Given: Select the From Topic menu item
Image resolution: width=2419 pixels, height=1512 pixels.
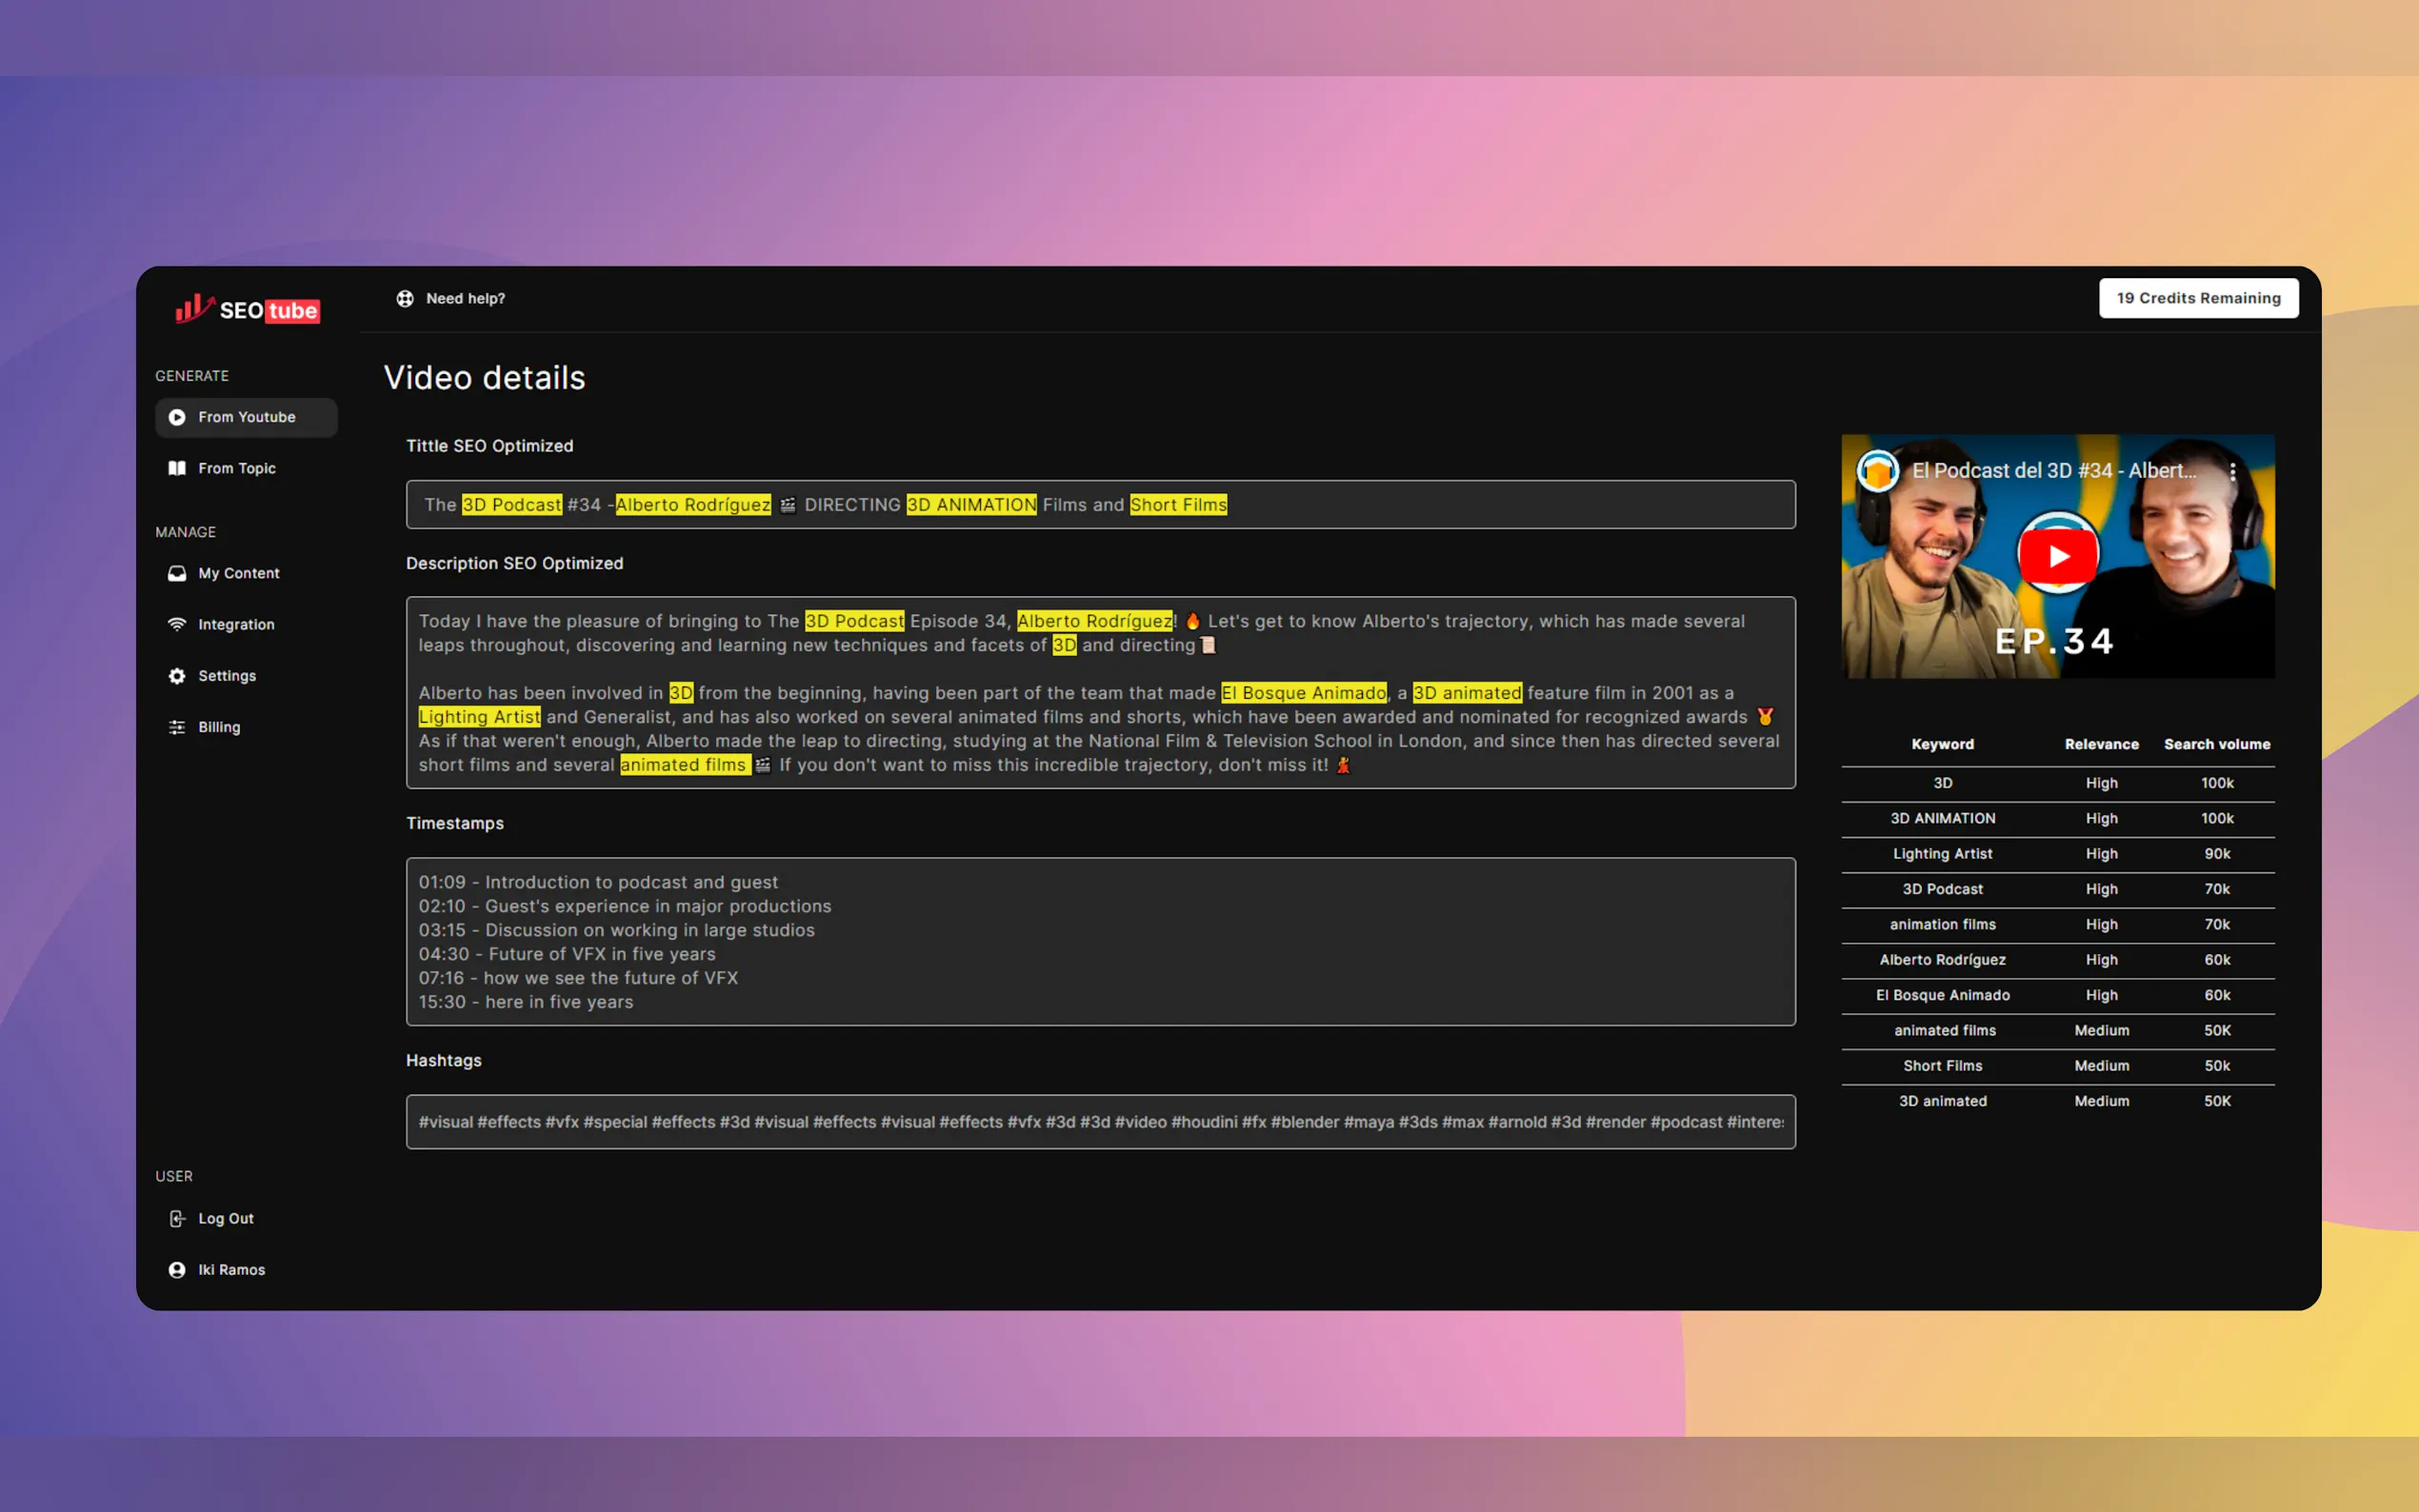Looking at the screenshot, I should click(x=236, y=468).
